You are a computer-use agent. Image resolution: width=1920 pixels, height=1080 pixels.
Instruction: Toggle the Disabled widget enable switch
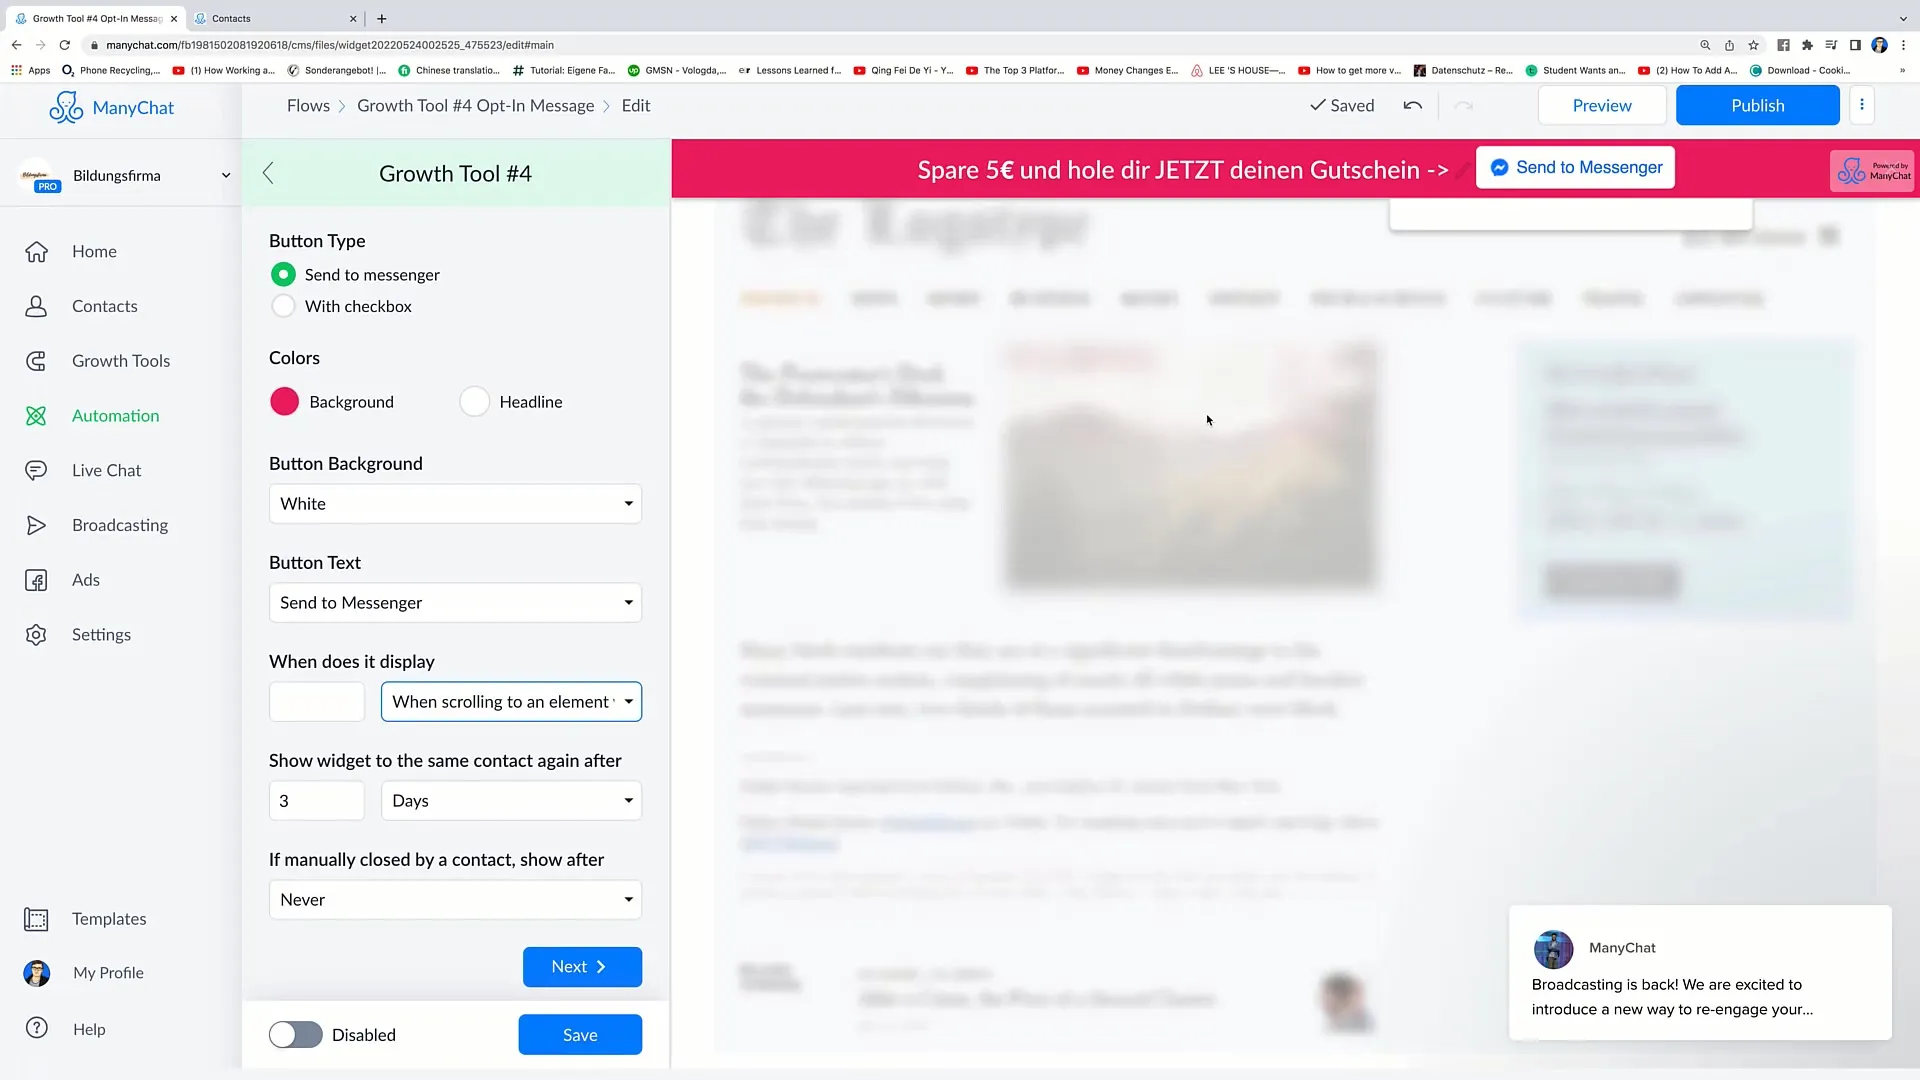point(293,1035)
